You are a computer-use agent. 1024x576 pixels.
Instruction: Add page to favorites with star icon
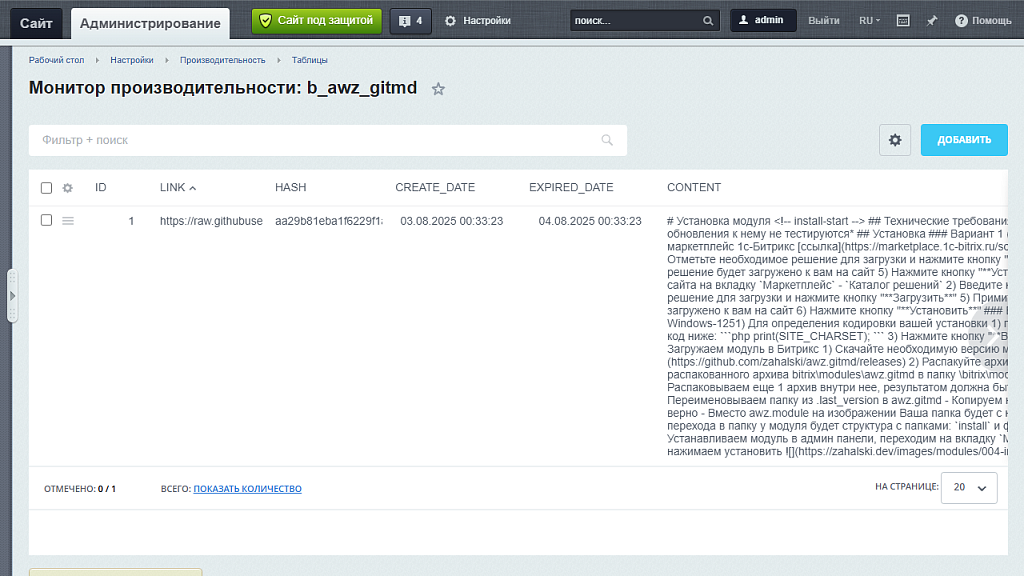pos(438,89)
